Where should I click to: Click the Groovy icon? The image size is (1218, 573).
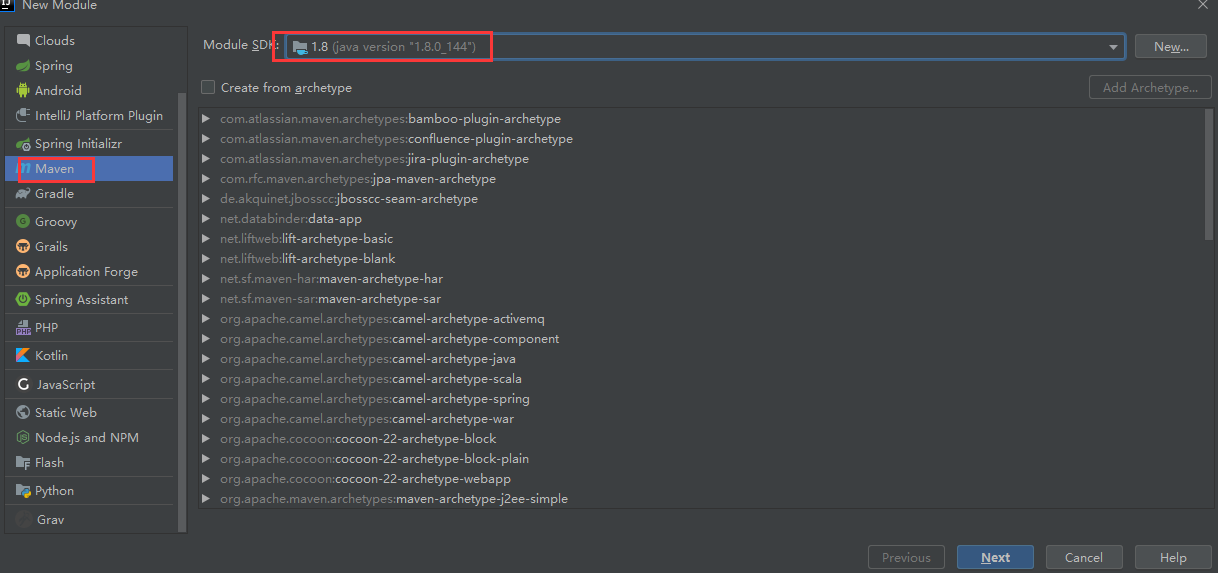(x=24, y=222)
